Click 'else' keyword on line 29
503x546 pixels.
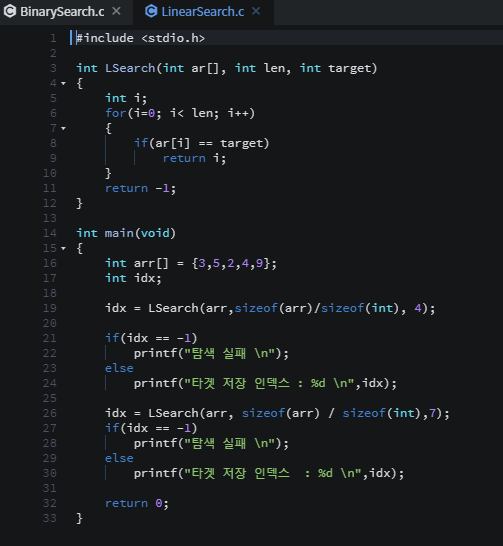click(x=119, y=458)
